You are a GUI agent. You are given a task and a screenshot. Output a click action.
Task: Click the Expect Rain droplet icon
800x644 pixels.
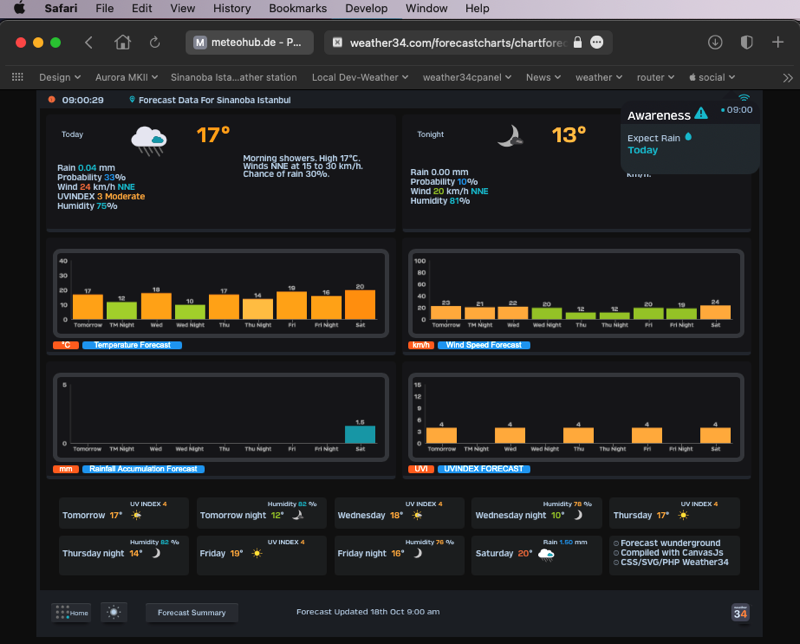pos(688,137)
